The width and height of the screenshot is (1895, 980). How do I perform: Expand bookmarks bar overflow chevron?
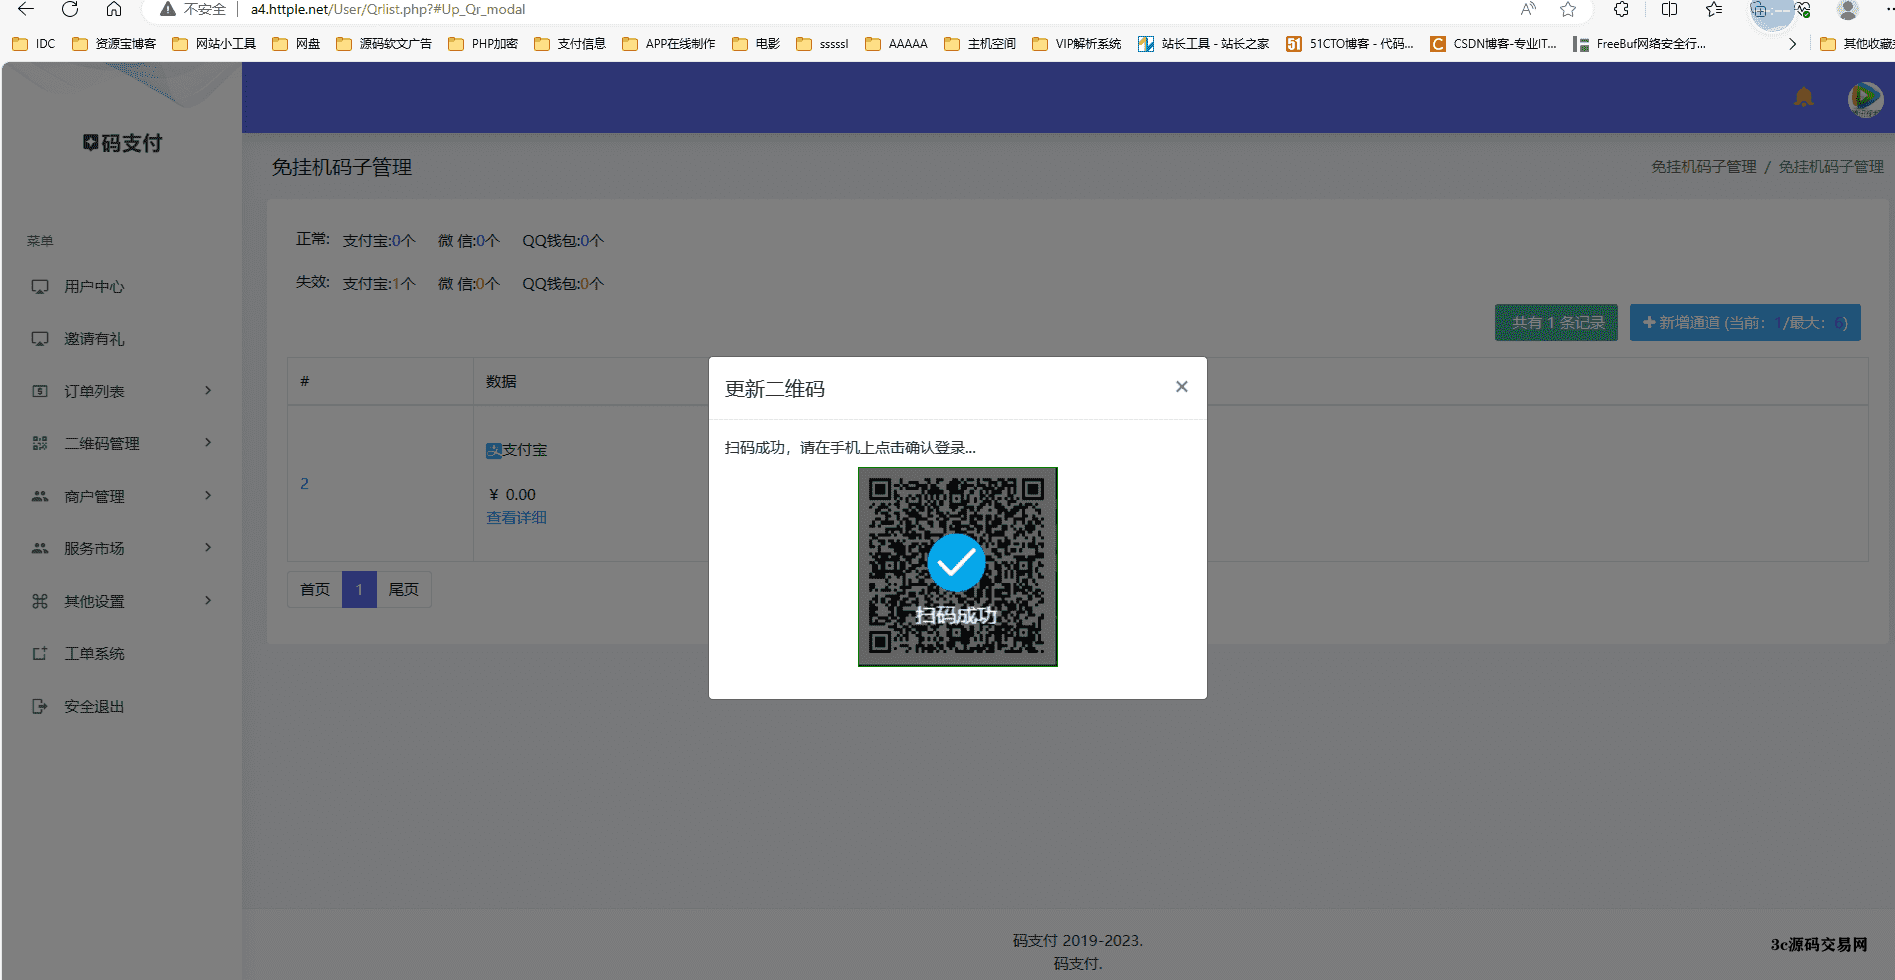click(1792, 44)
